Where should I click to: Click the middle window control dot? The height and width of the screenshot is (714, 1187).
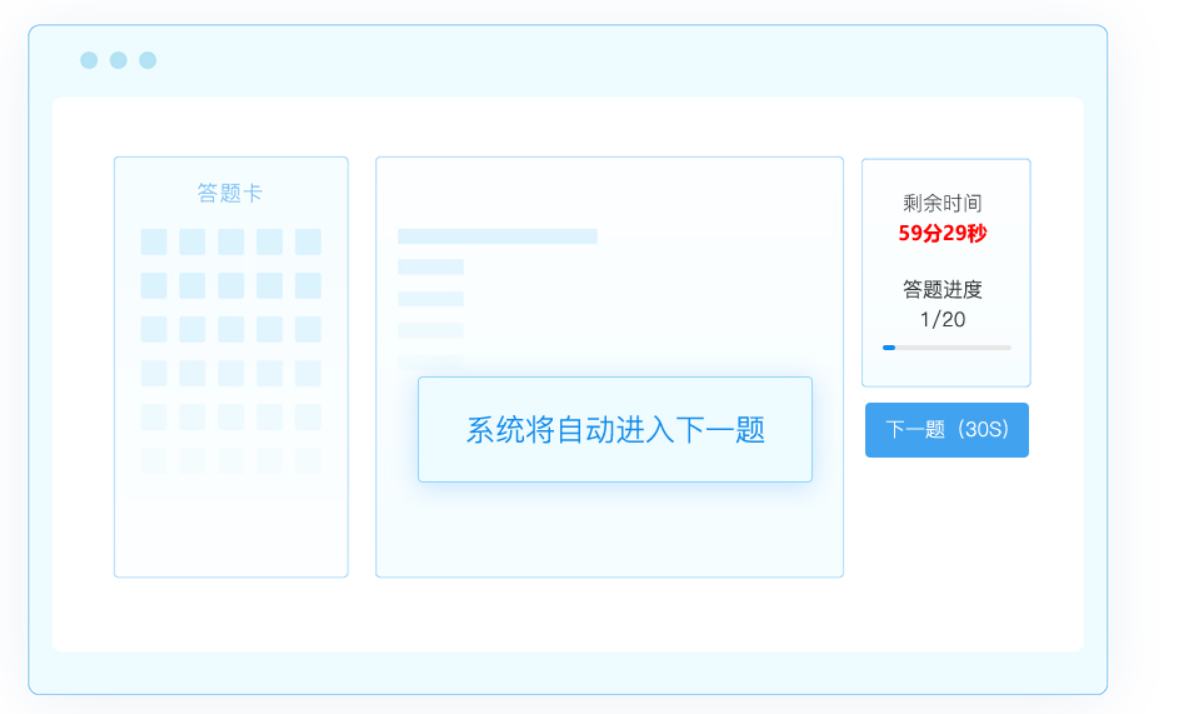tap(118, 60)
